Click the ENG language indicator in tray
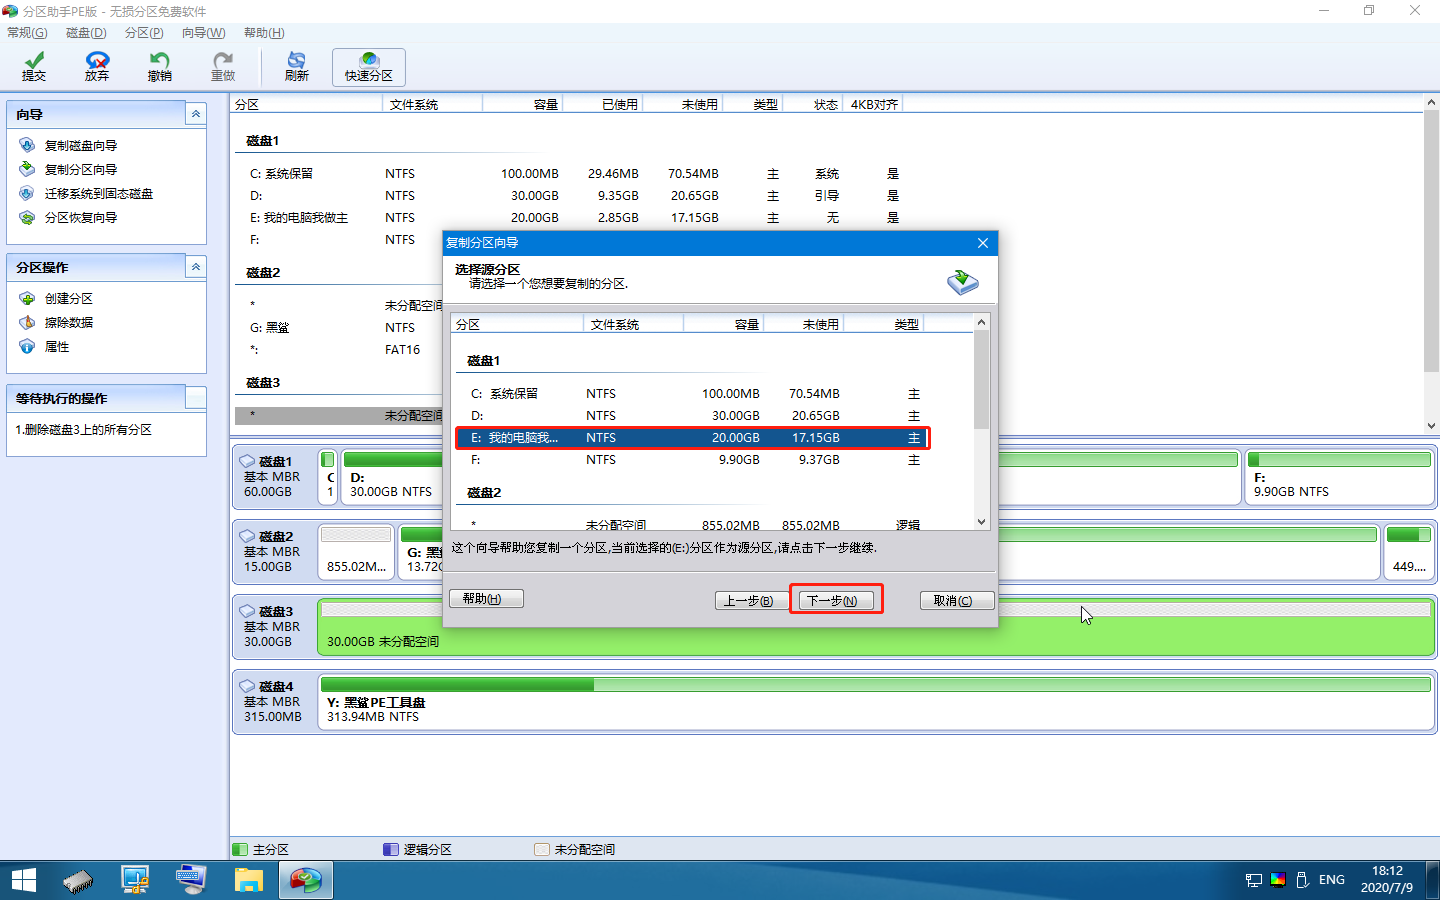This screenshot has height=900, width=1440. point(1331,880)
